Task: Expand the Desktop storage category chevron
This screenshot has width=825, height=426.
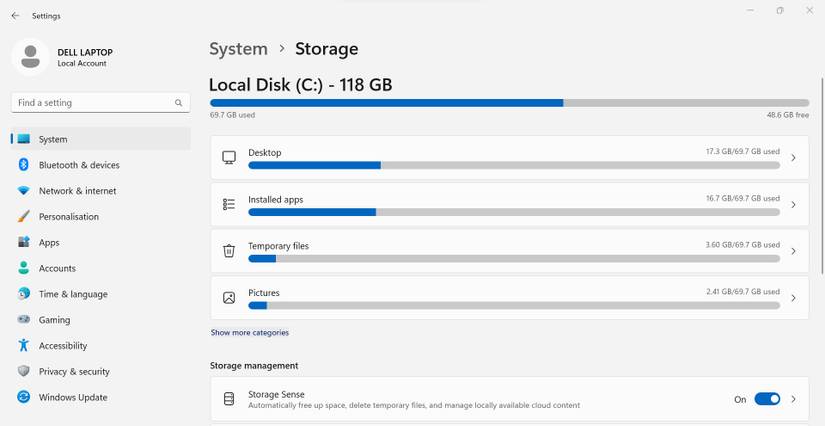Action: coord(793,158)
